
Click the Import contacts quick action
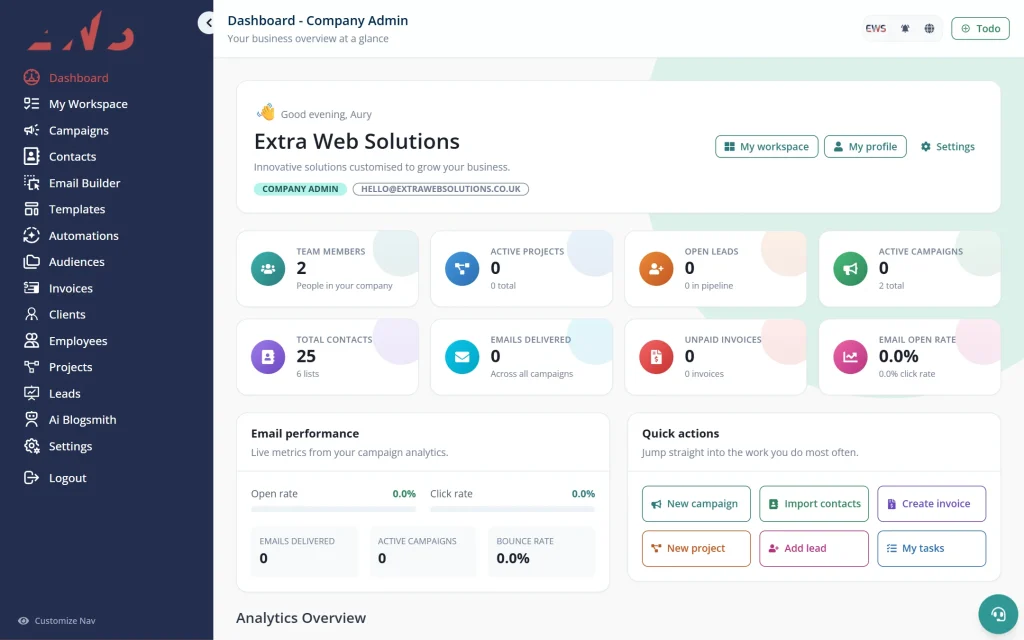[x=814, y=504]
